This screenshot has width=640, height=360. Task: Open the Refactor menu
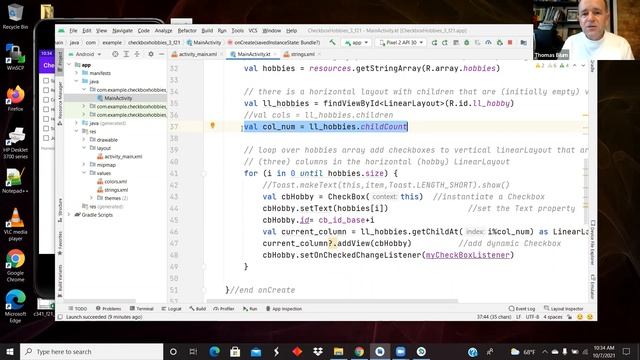pyautogui.click(x=187, y=31)
